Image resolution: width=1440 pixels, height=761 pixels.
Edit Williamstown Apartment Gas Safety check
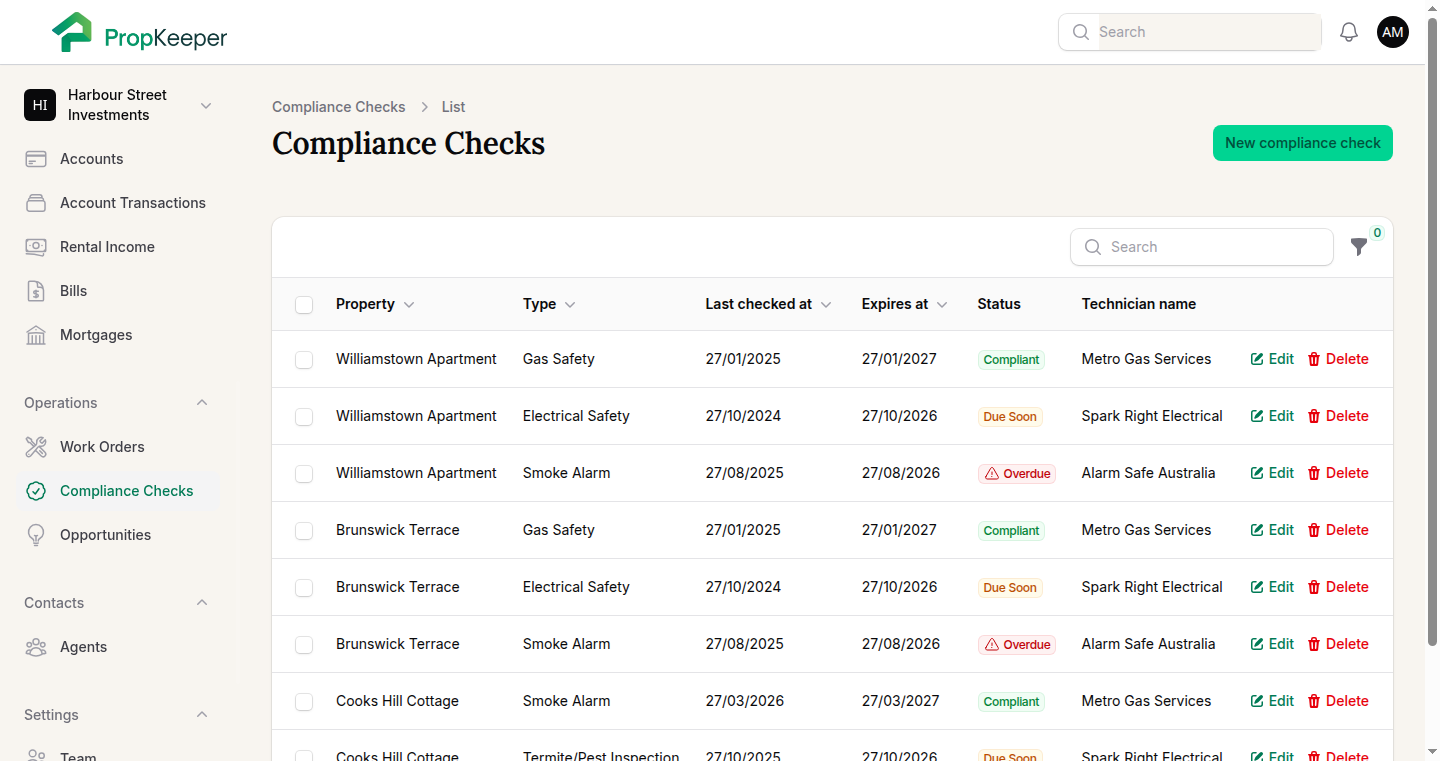tap(1272, 359)
